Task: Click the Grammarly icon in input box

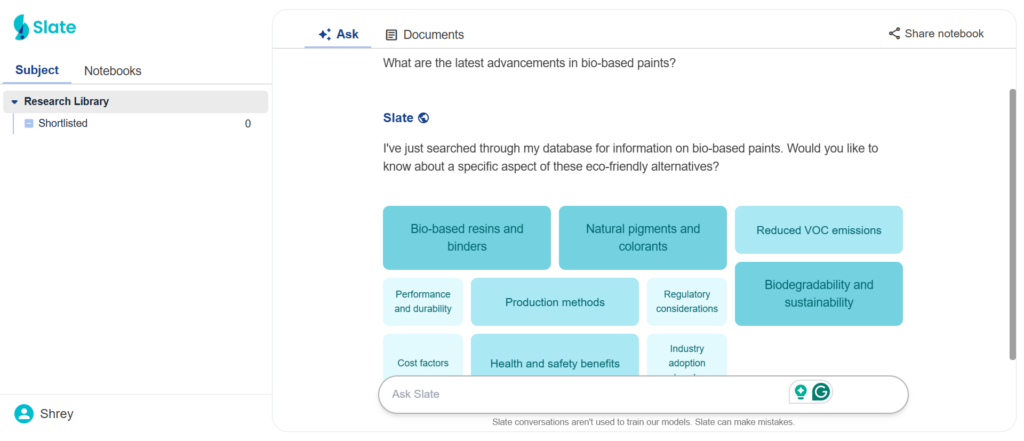Action: coord(821,393)
